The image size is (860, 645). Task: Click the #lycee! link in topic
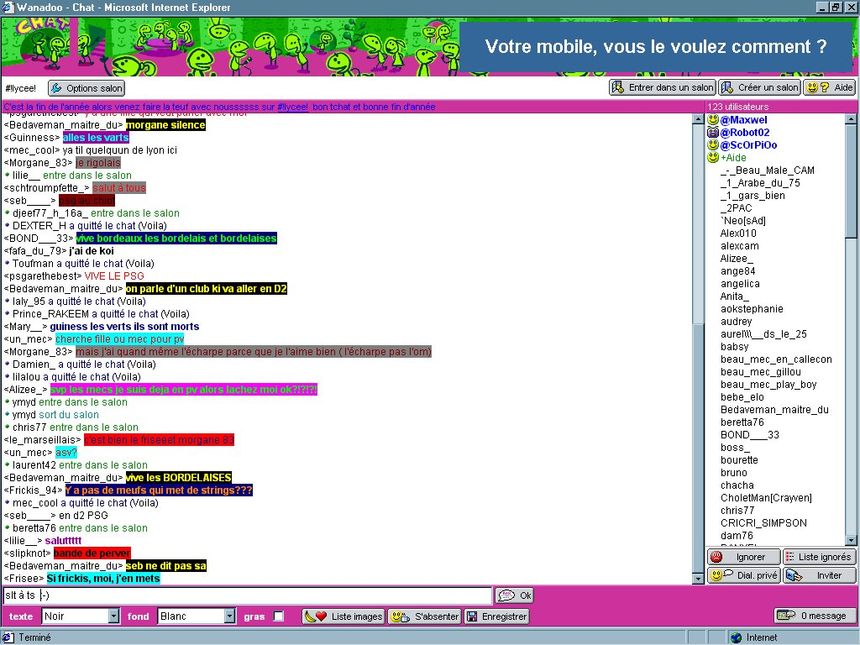pos(292,107)
